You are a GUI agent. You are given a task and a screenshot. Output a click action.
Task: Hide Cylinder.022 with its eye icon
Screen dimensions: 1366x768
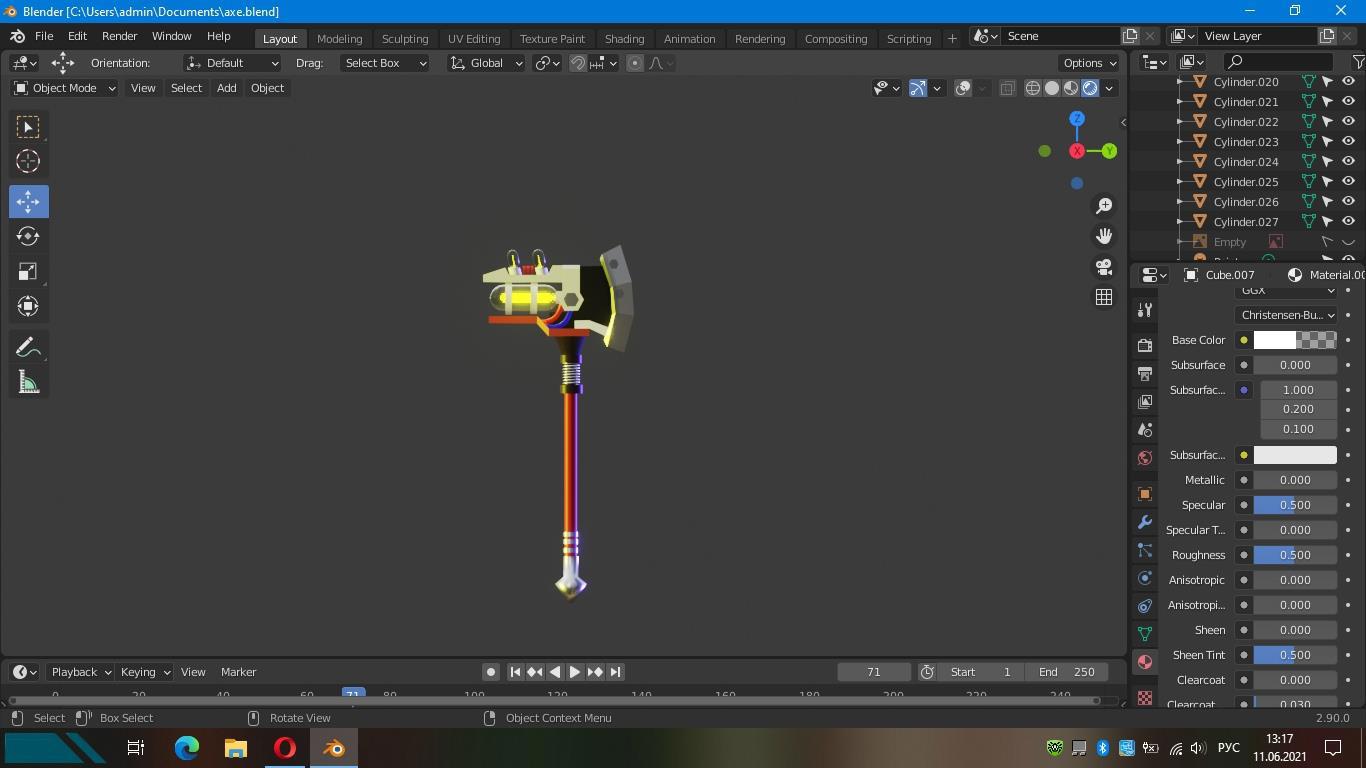click(x=1348, y=121)
